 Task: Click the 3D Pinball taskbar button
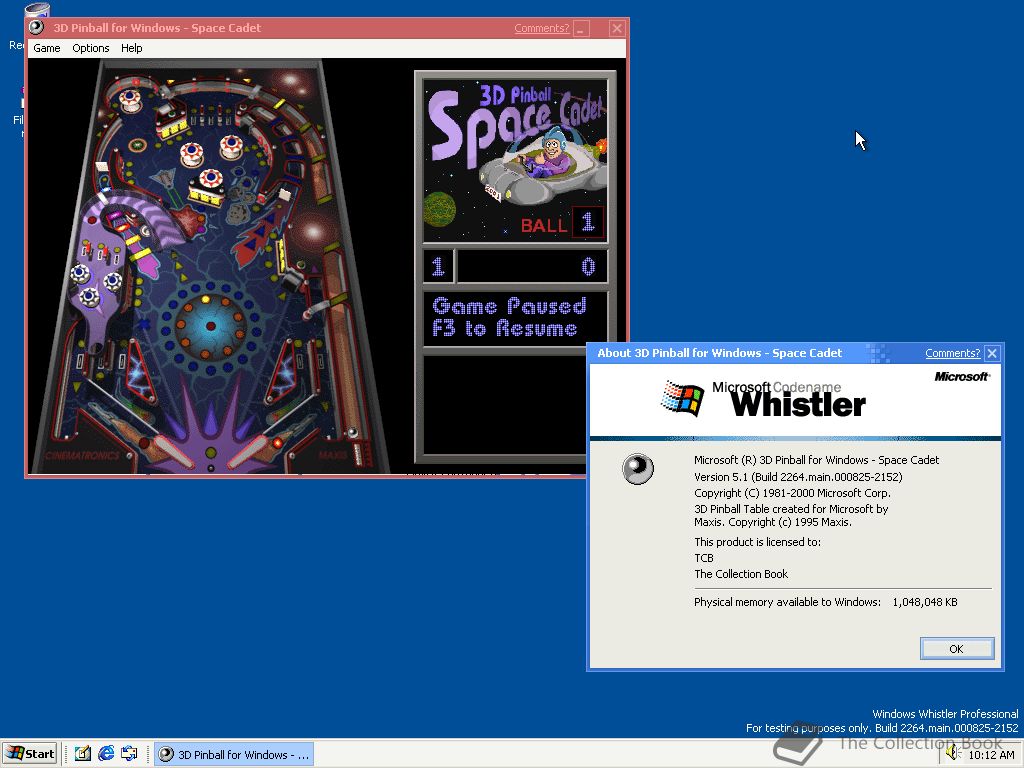click(x=234, y=754)
